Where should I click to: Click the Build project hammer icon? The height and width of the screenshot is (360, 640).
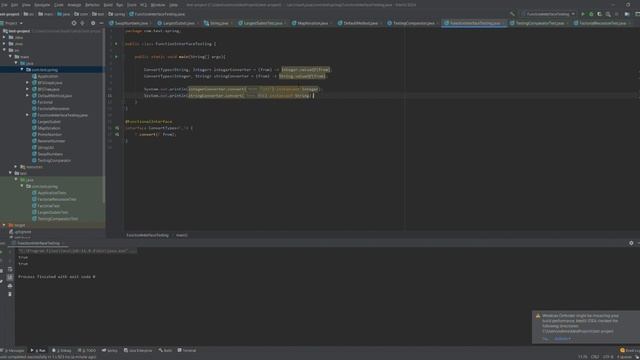pyautogui.click(x=513, y=14)
